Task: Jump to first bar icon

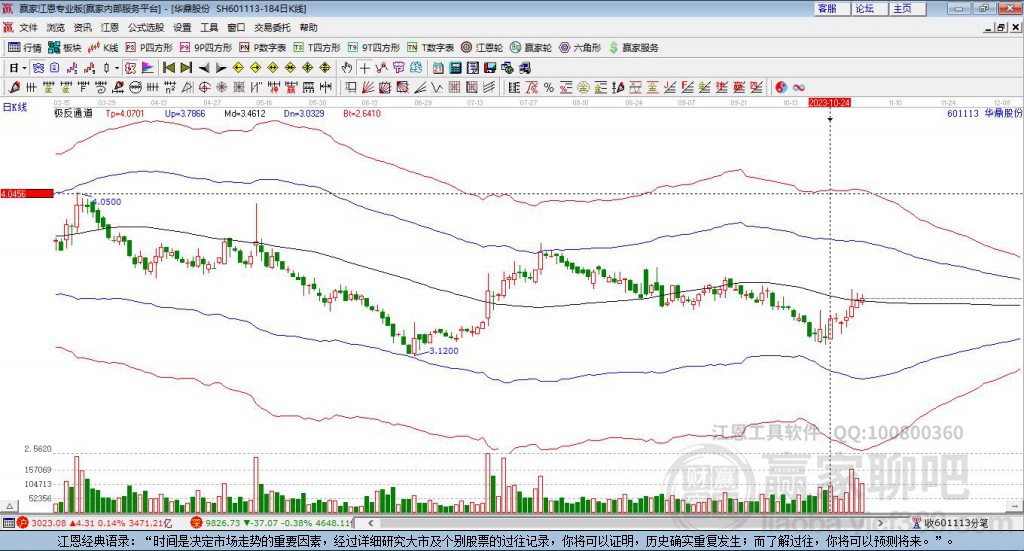Action: click(168, 68)
